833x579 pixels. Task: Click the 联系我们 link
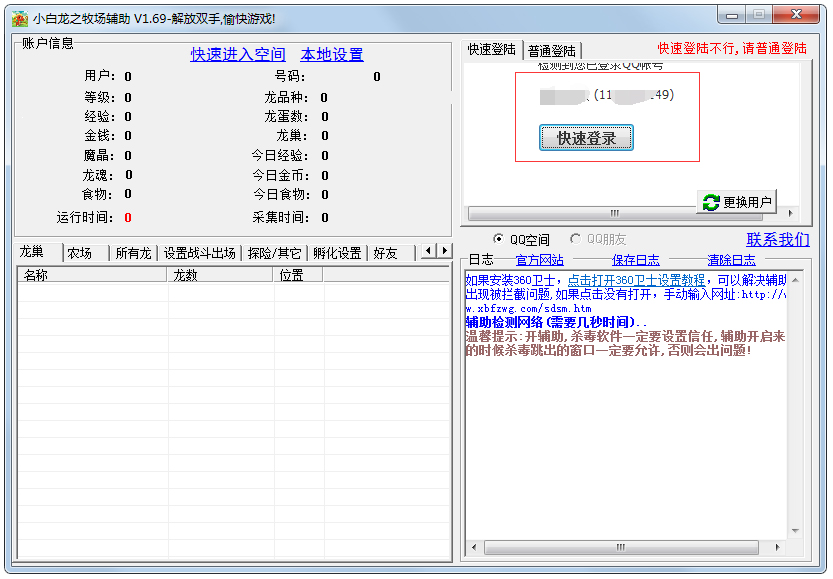777,239
